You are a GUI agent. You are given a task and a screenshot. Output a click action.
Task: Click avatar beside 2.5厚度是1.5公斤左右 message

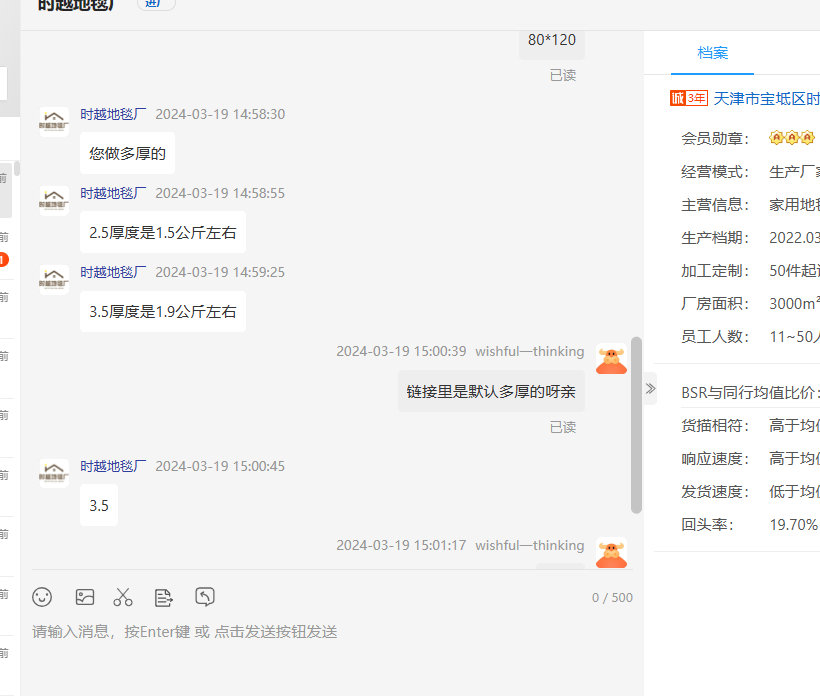pos(54,201)
